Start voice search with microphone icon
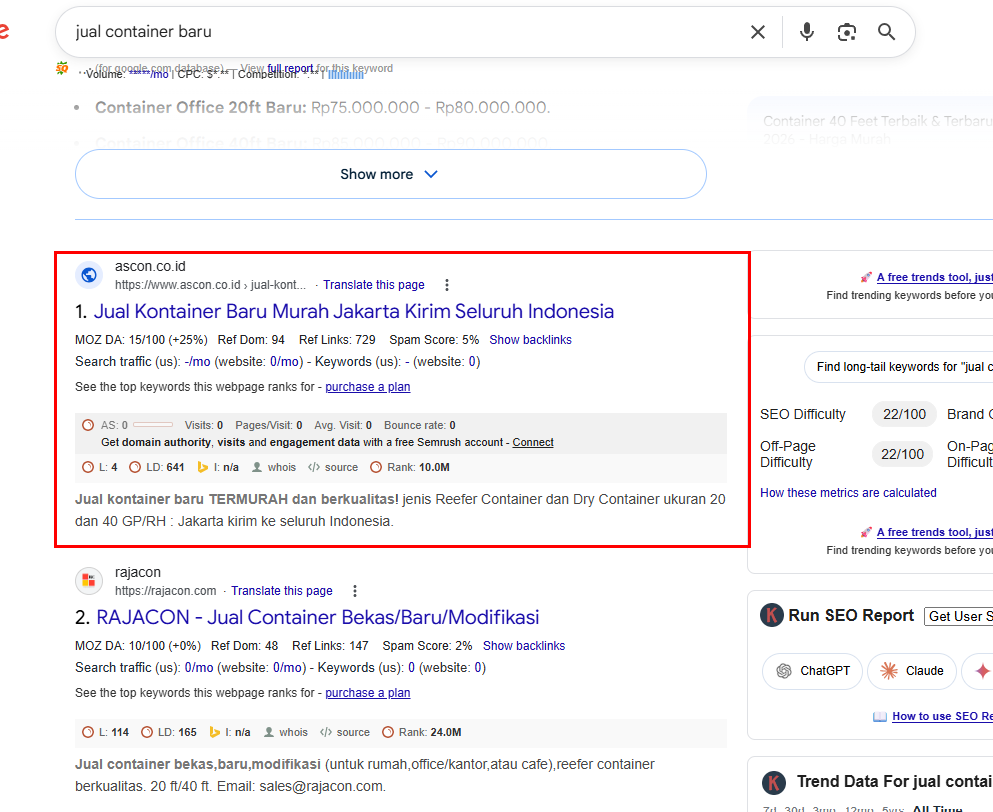The width and height of the screenshot is (993, 812). tap(807, 32)
